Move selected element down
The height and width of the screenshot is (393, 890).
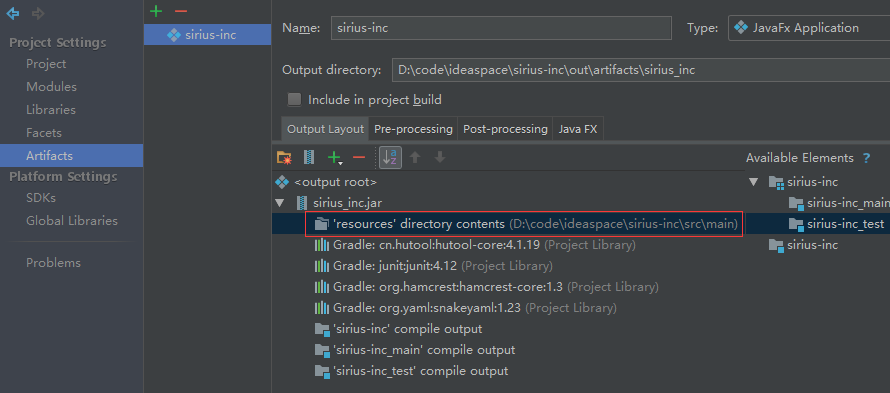(440, 157)
